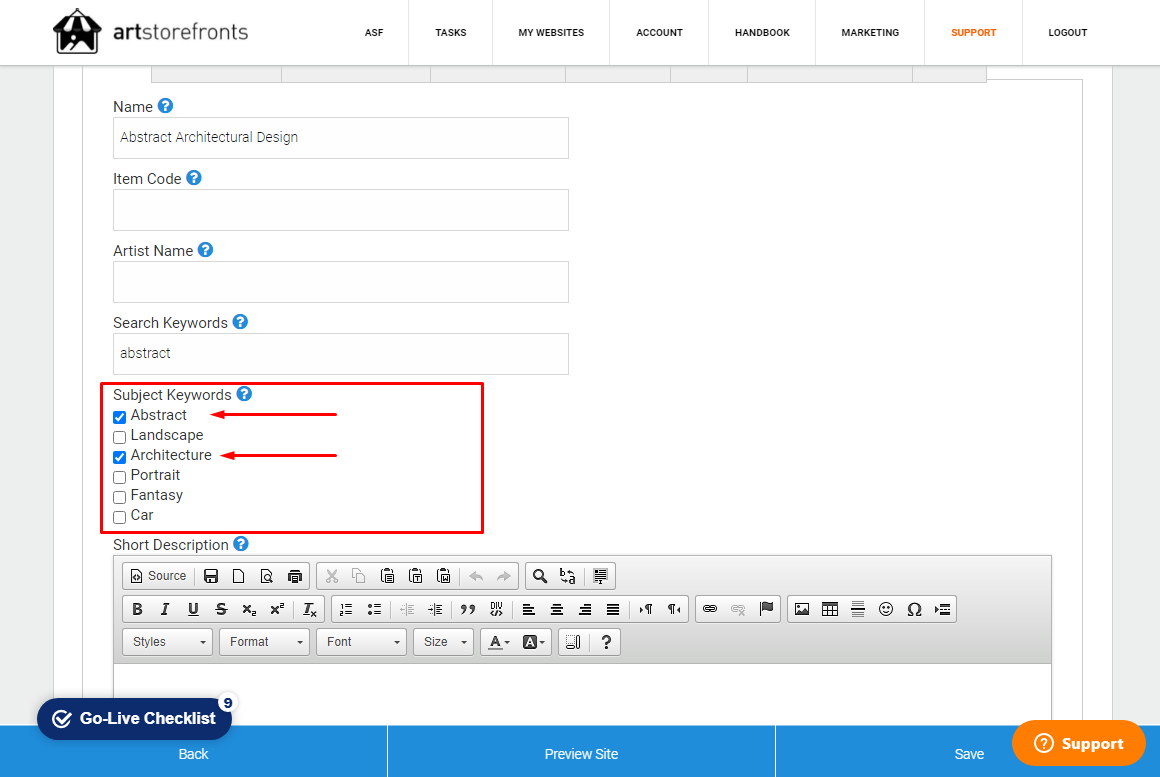The height and width of the screenshot is (777, 1160).
Task: Click the italic formatting icon
Action: click(x=165, y=609)
